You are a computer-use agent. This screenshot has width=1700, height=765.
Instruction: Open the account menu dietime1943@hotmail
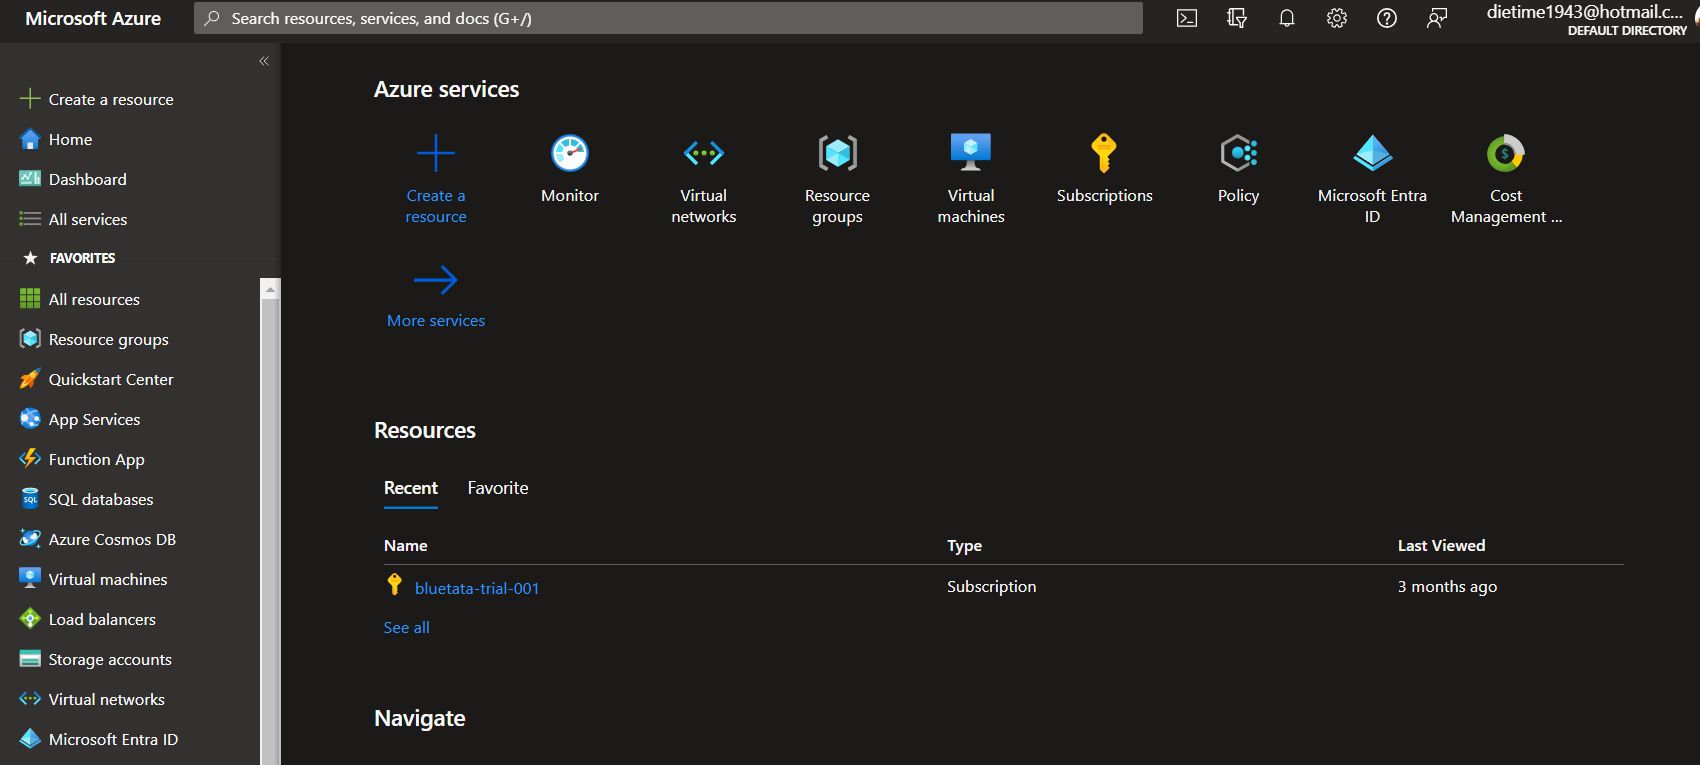pos(1586,19)
